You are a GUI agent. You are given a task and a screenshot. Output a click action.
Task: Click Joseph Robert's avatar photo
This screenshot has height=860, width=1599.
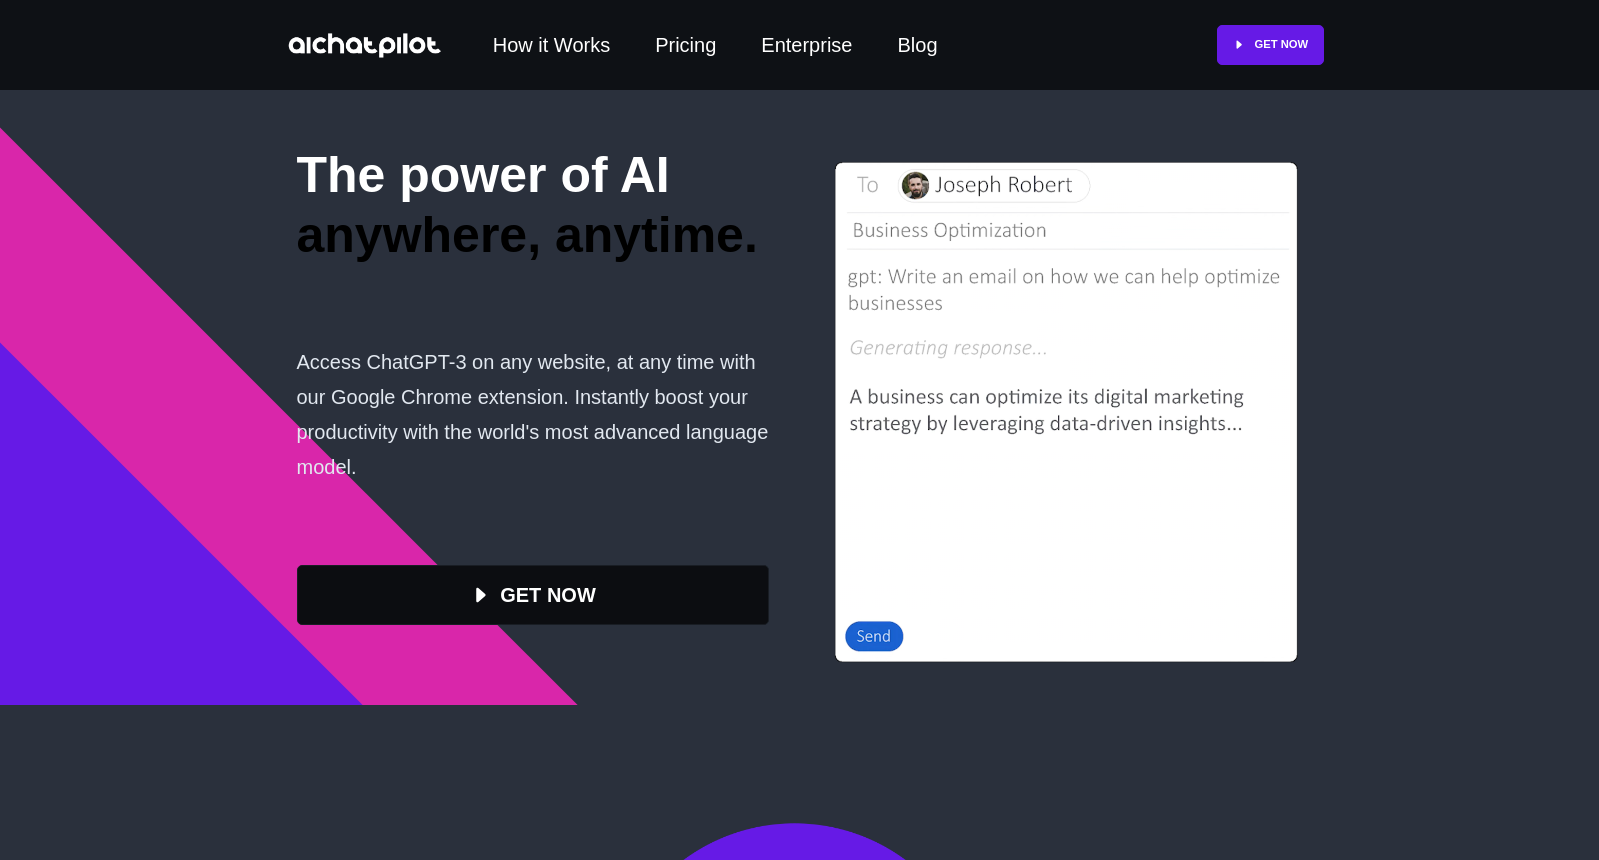tap(915, 185)
